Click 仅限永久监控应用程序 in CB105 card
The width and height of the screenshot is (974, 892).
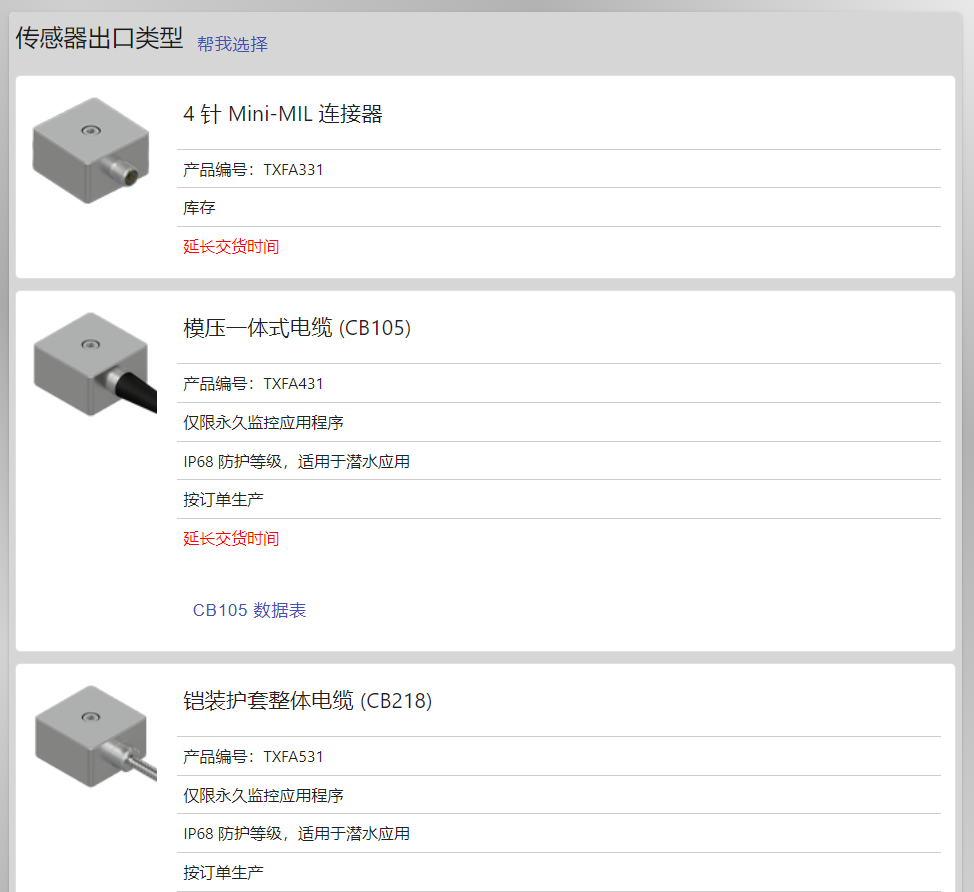pos(263,422)
